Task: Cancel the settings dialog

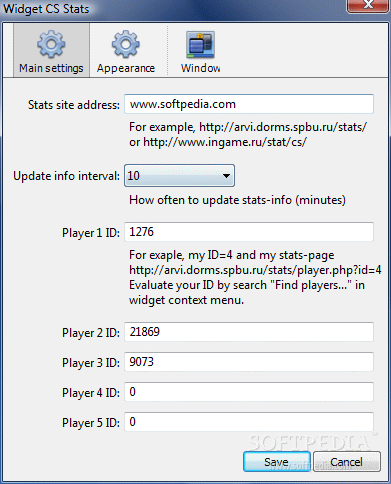Action: coord(347,462)
